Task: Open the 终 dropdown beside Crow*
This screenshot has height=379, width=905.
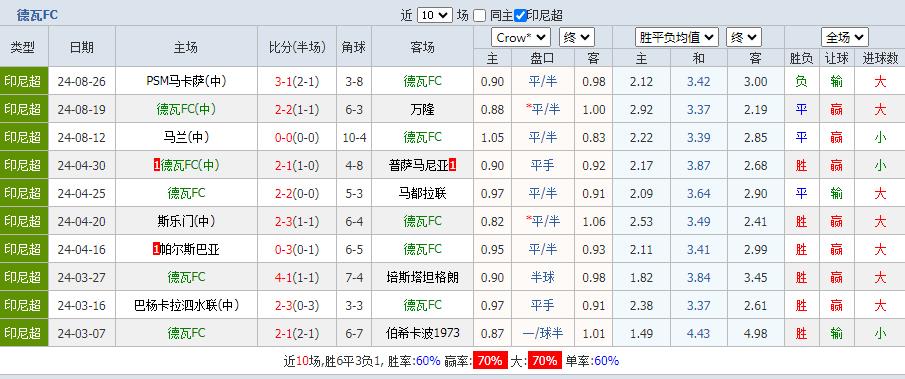Action: point(577,38)
